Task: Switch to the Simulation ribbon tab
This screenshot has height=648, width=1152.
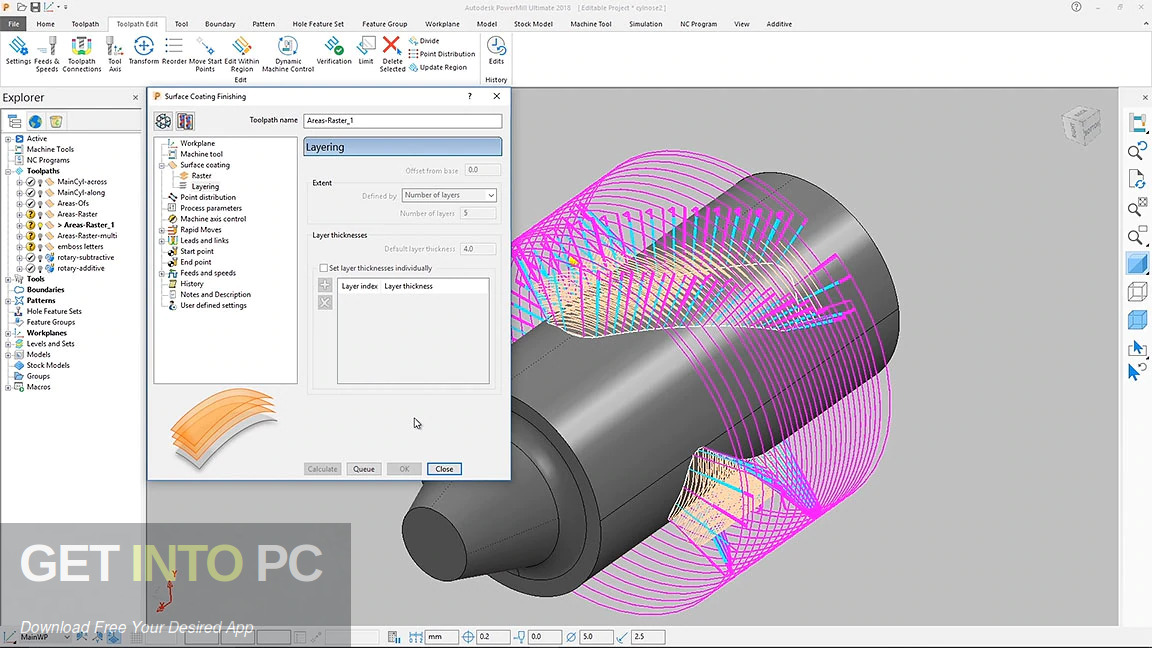Action: (646, 24)
